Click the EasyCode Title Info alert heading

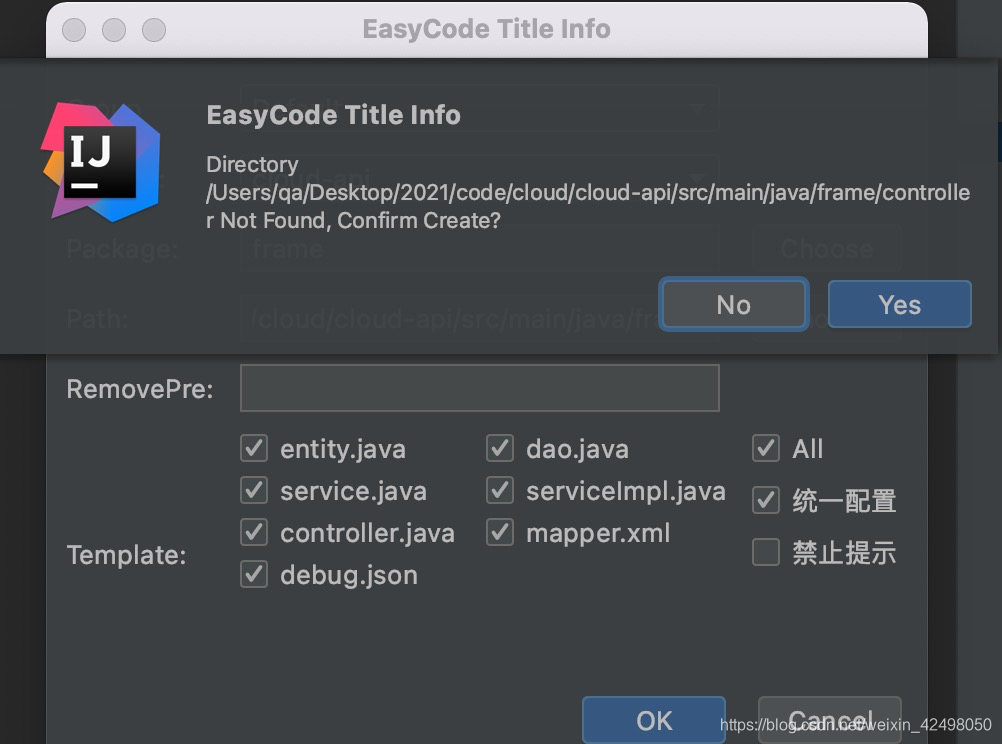334,115
